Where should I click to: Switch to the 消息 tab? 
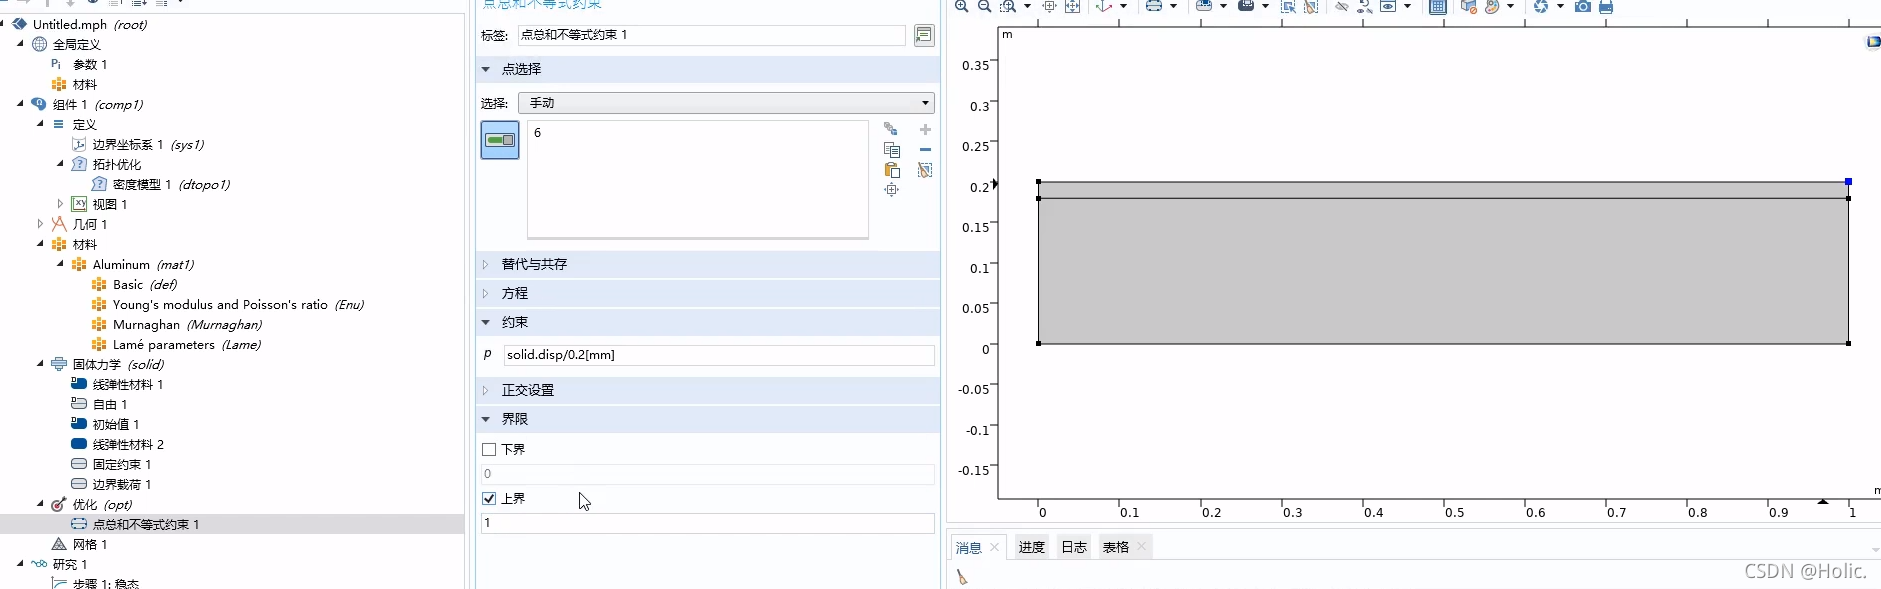(x=968, y=547)
